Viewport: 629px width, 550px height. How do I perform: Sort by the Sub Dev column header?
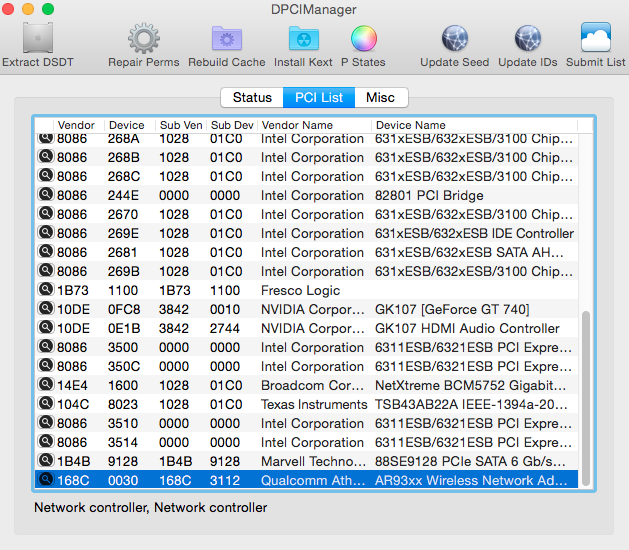[x=232, y=125]
